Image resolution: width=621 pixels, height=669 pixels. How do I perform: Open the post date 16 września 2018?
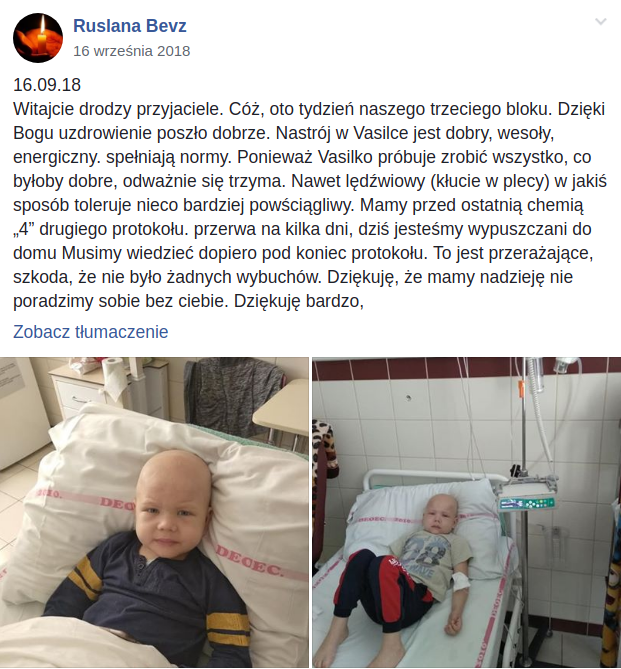(x=131, y=51)
